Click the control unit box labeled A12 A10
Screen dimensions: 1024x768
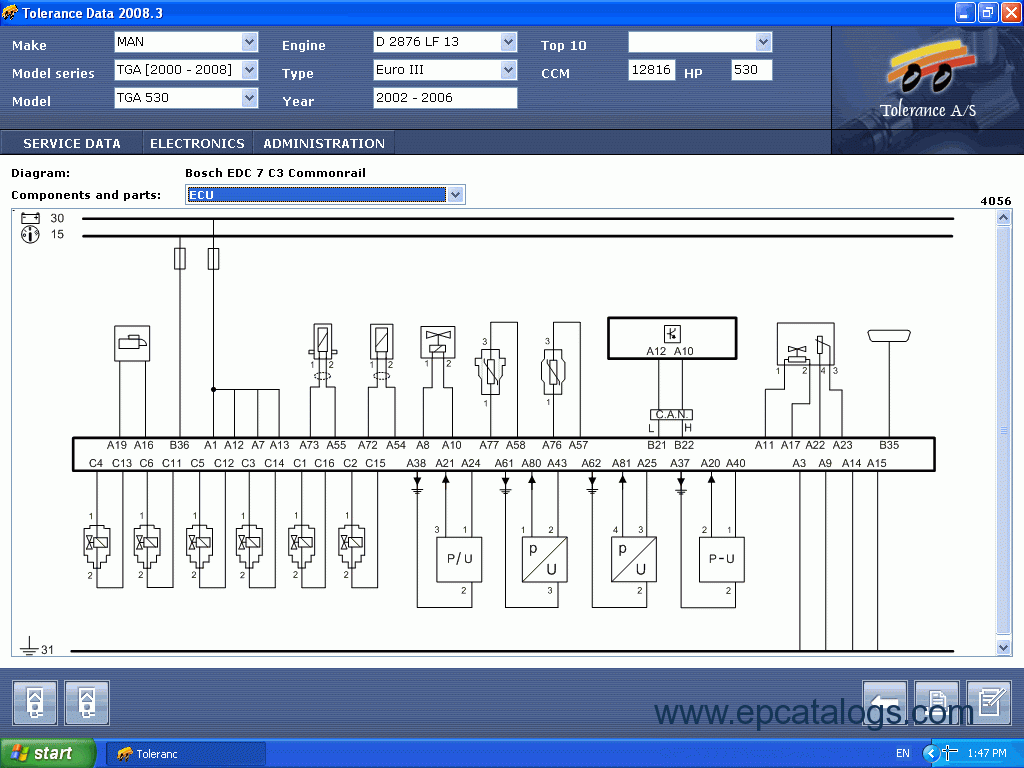672,338
